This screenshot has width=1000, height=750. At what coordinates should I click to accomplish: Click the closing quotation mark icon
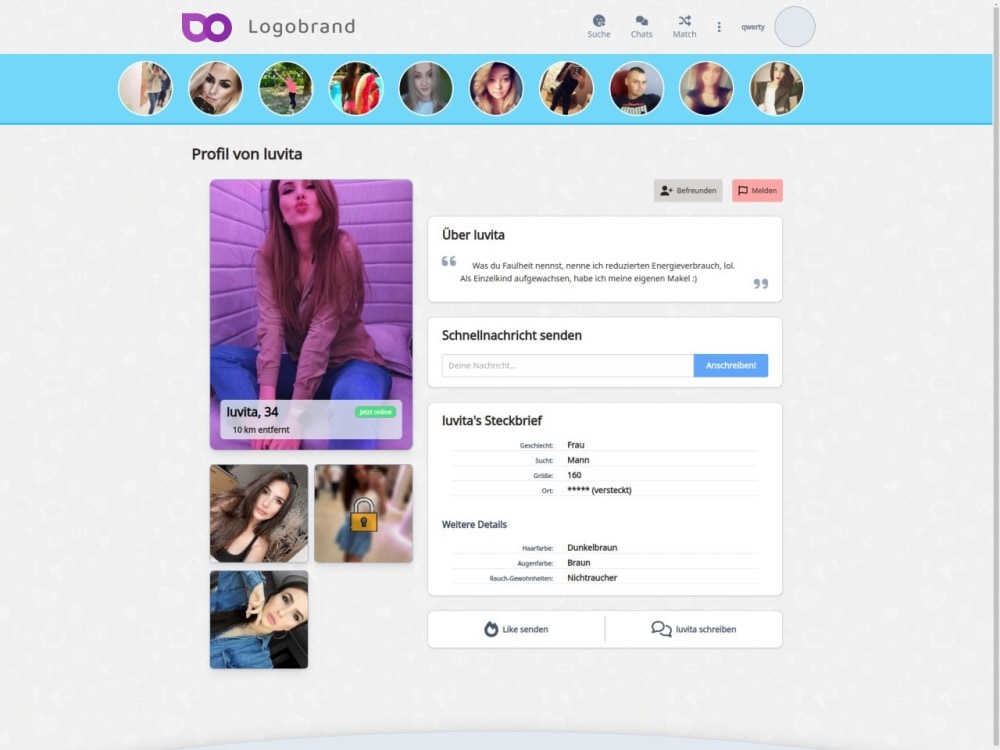tap(761, 284)
